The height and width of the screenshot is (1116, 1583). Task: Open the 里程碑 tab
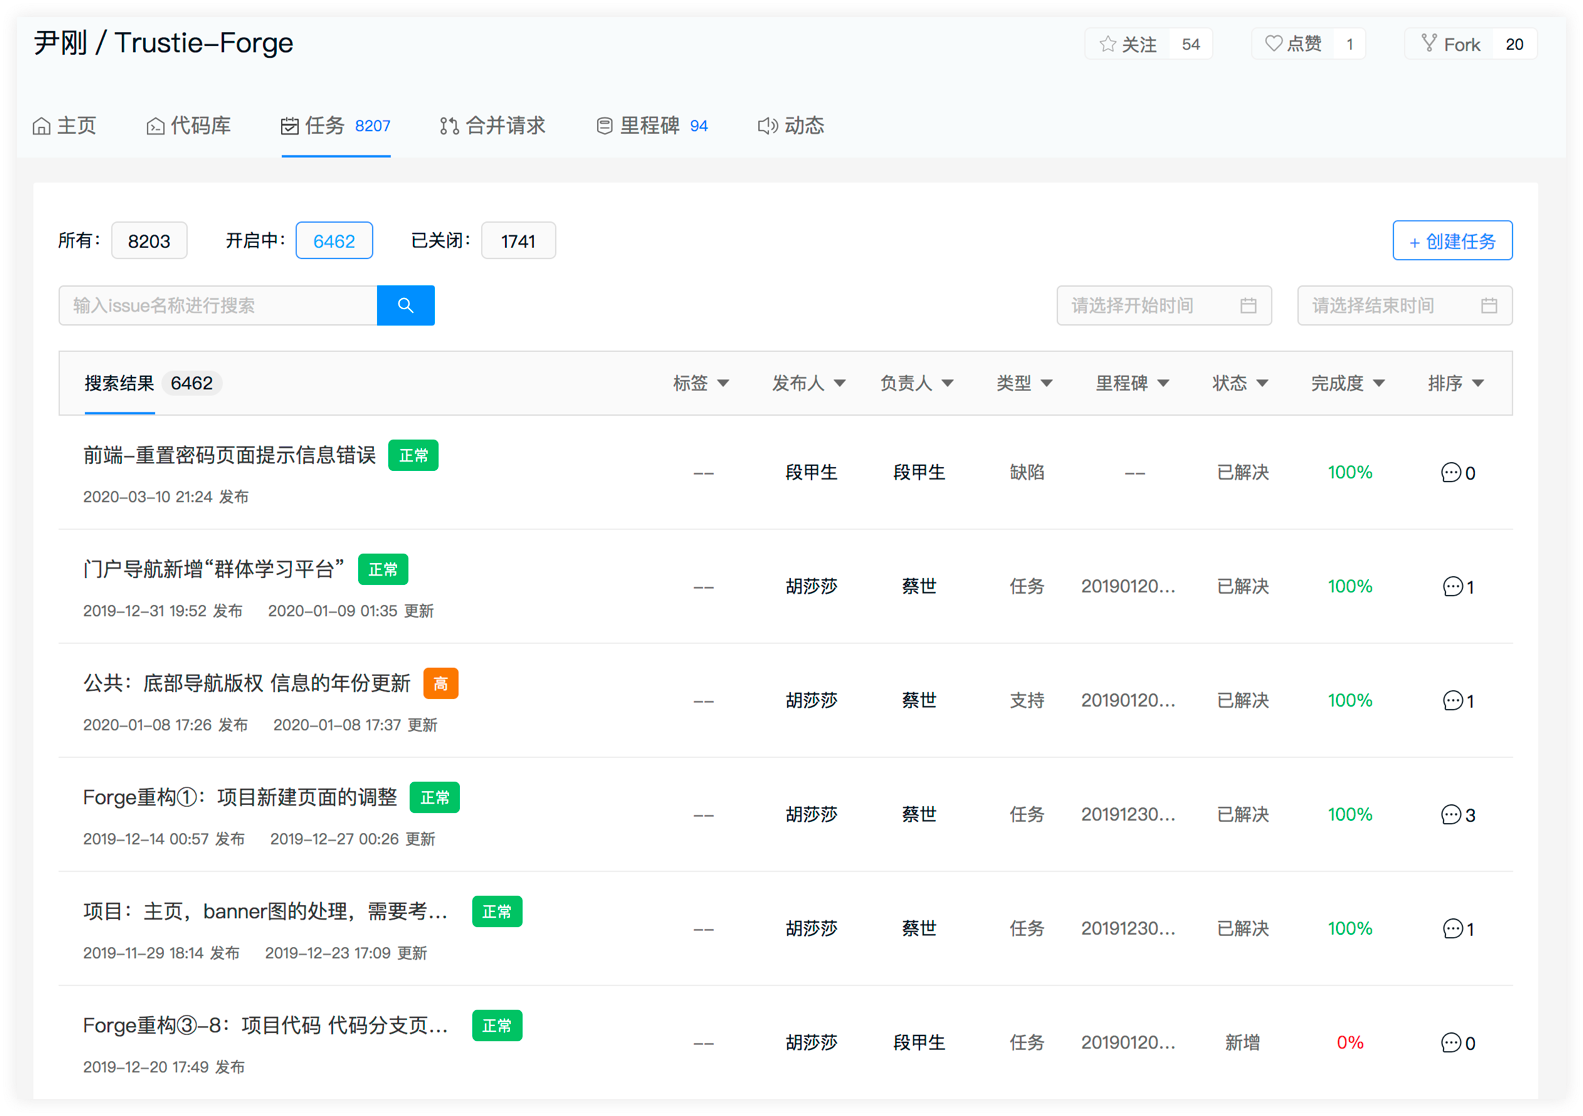[651, 126]
